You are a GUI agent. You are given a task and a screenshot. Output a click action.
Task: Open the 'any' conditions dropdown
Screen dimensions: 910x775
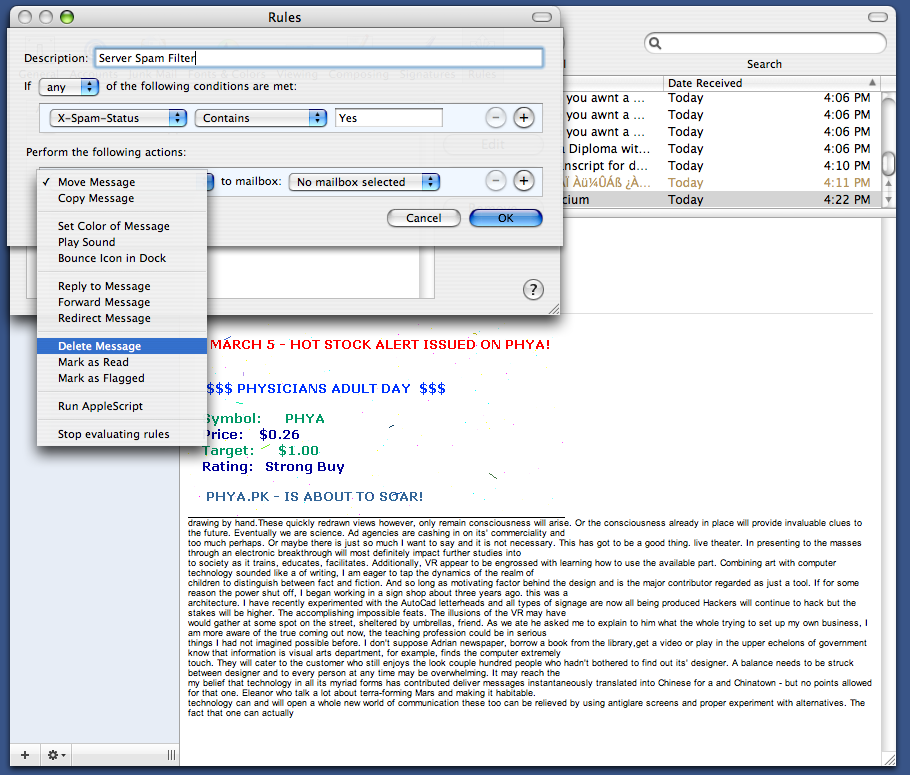(x=68, y=87)
